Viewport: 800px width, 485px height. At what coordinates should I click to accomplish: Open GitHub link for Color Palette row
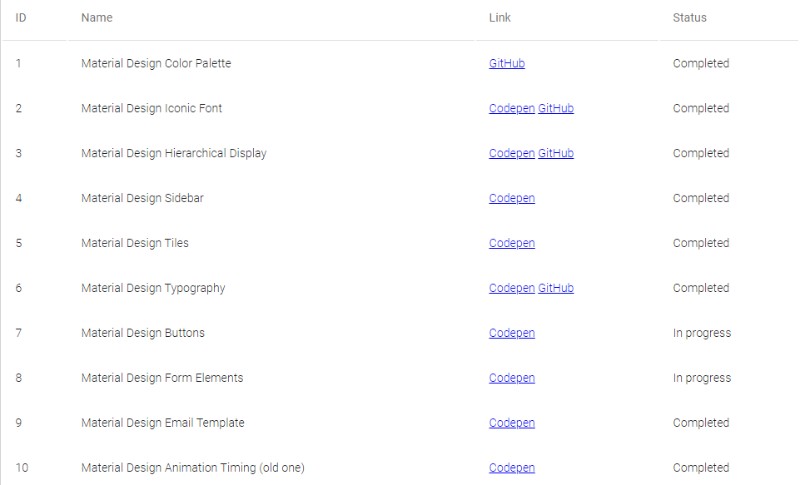(x=507, y=63)
